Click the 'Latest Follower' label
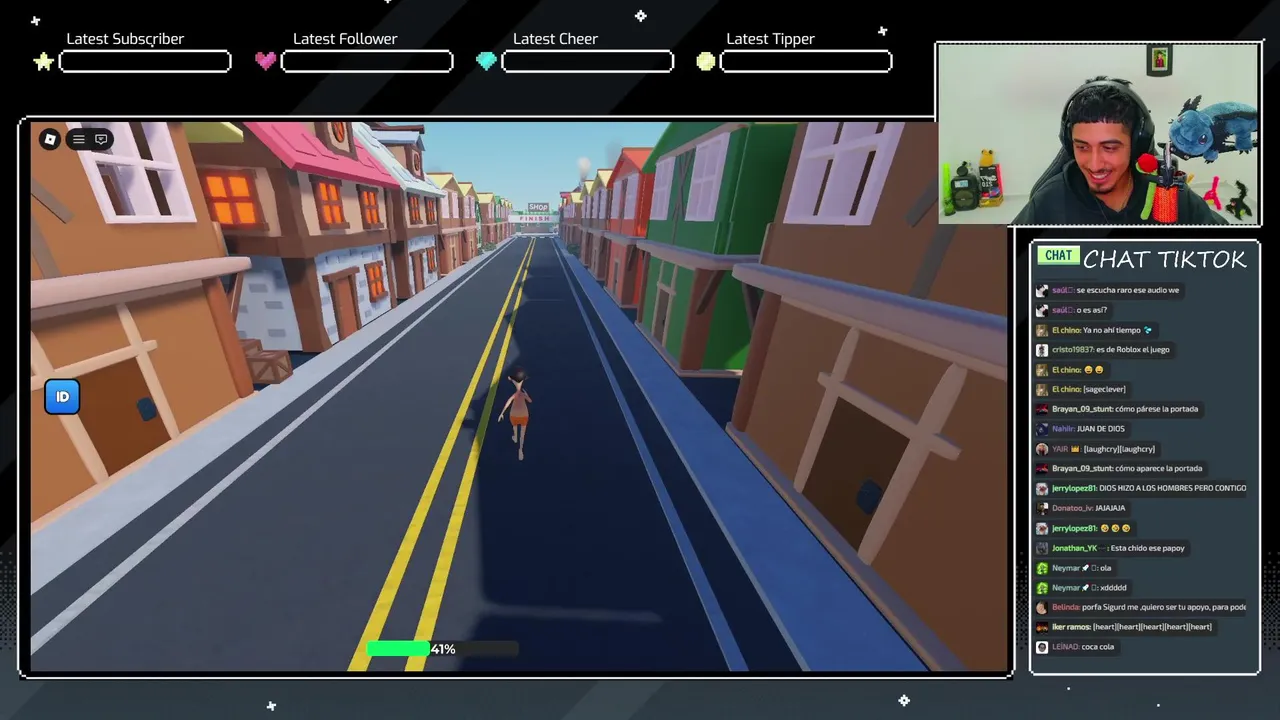Screen dimensions: 1280x720 tap(345, 39)
